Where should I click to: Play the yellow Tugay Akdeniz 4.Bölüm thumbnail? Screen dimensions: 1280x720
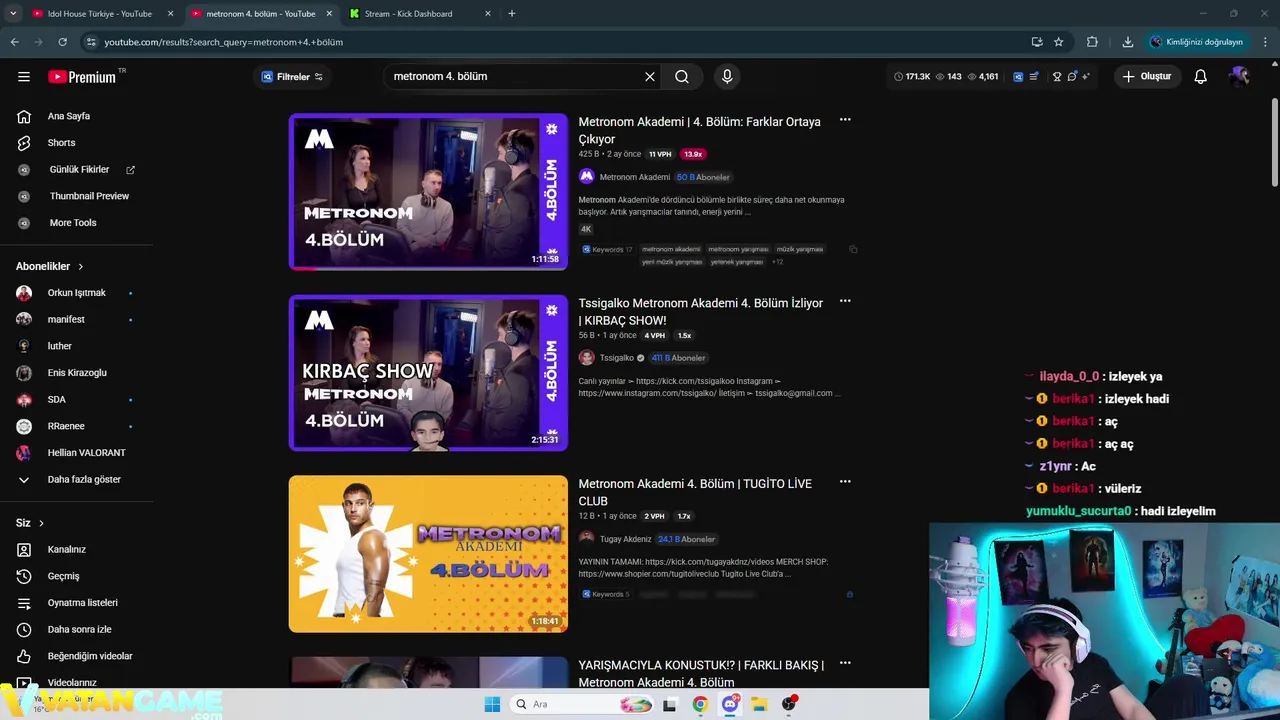[x=428, y=553]
